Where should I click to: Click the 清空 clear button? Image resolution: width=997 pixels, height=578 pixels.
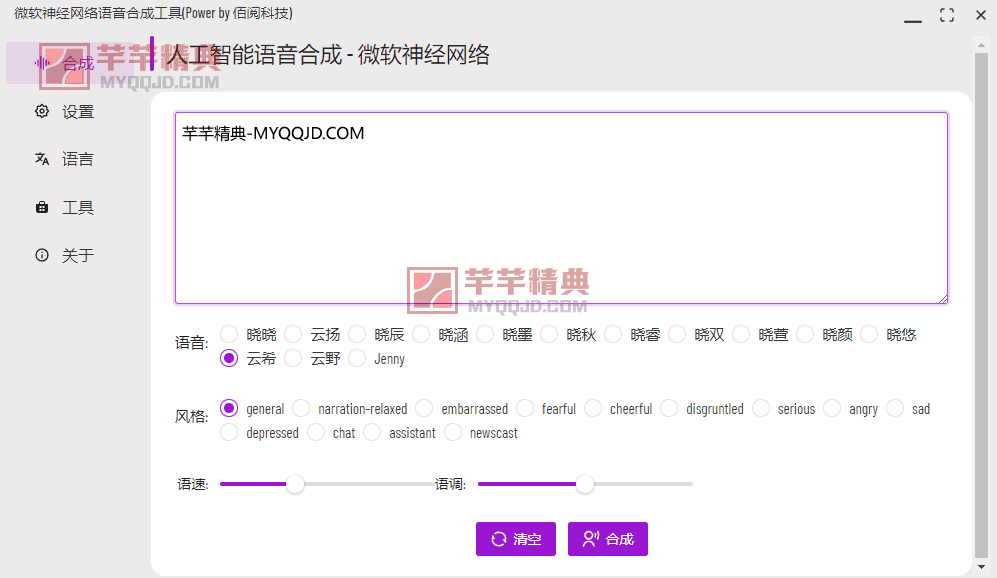pyautogui.click(x=516, y=539)
